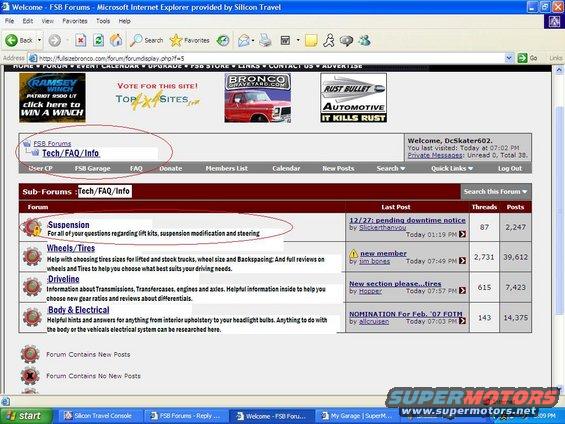
Task: Click the Mail envelope toolbar icon
Action: (244, 40)
